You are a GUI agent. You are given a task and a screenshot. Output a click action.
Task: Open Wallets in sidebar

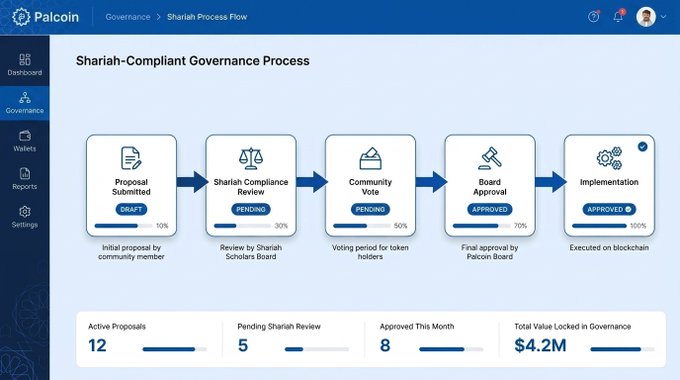25,141
